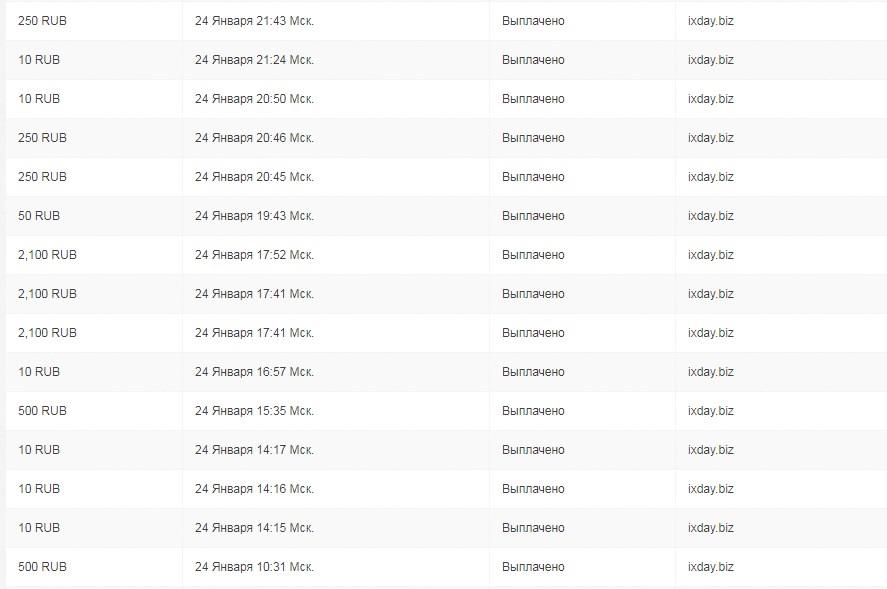This screenshot has width=887, height=589.
Task: Open ixday.biz link in the 15:35 row
Action: click(711, 411)
